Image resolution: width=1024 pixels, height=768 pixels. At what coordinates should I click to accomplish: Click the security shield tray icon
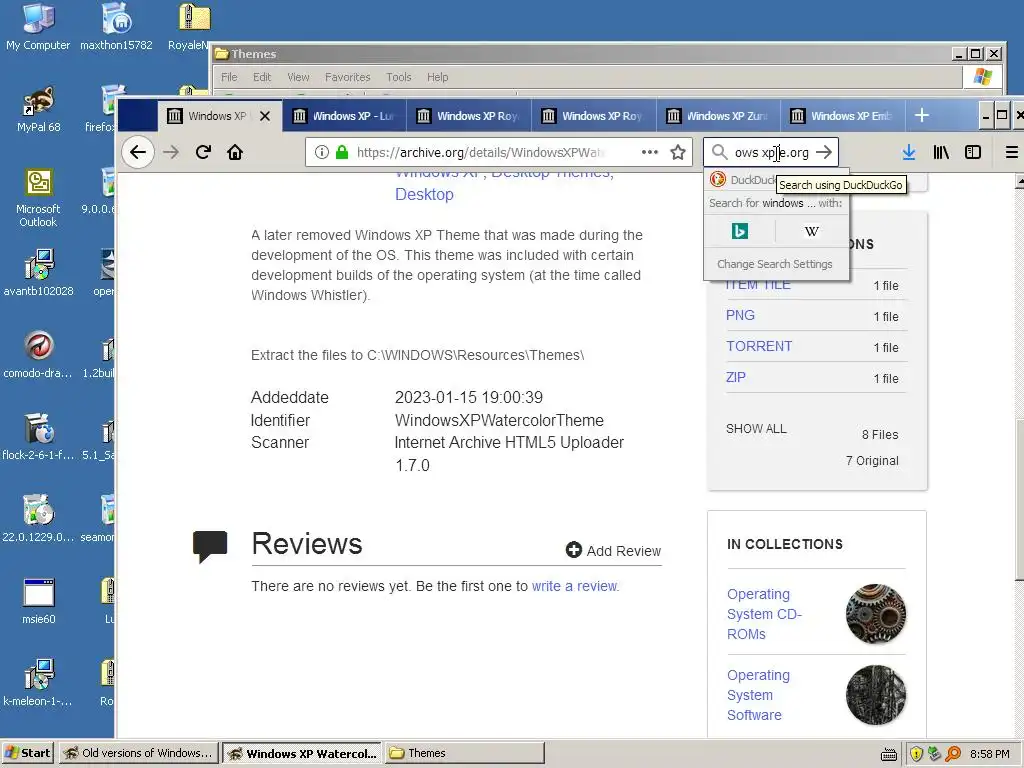[916, 754]
